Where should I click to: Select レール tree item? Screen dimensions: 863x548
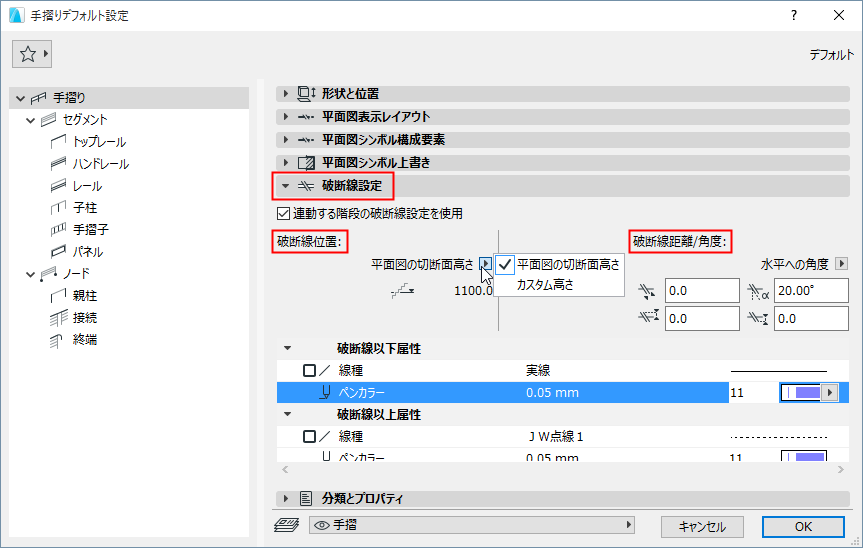[87, 186]
